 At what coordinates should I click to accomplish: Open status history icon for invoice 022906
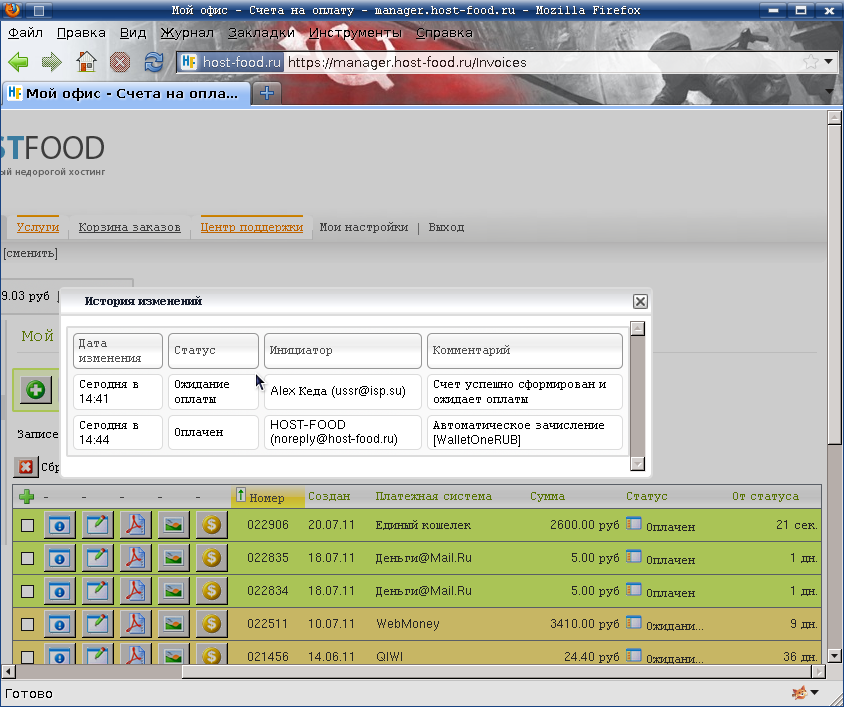click(634, 523)
